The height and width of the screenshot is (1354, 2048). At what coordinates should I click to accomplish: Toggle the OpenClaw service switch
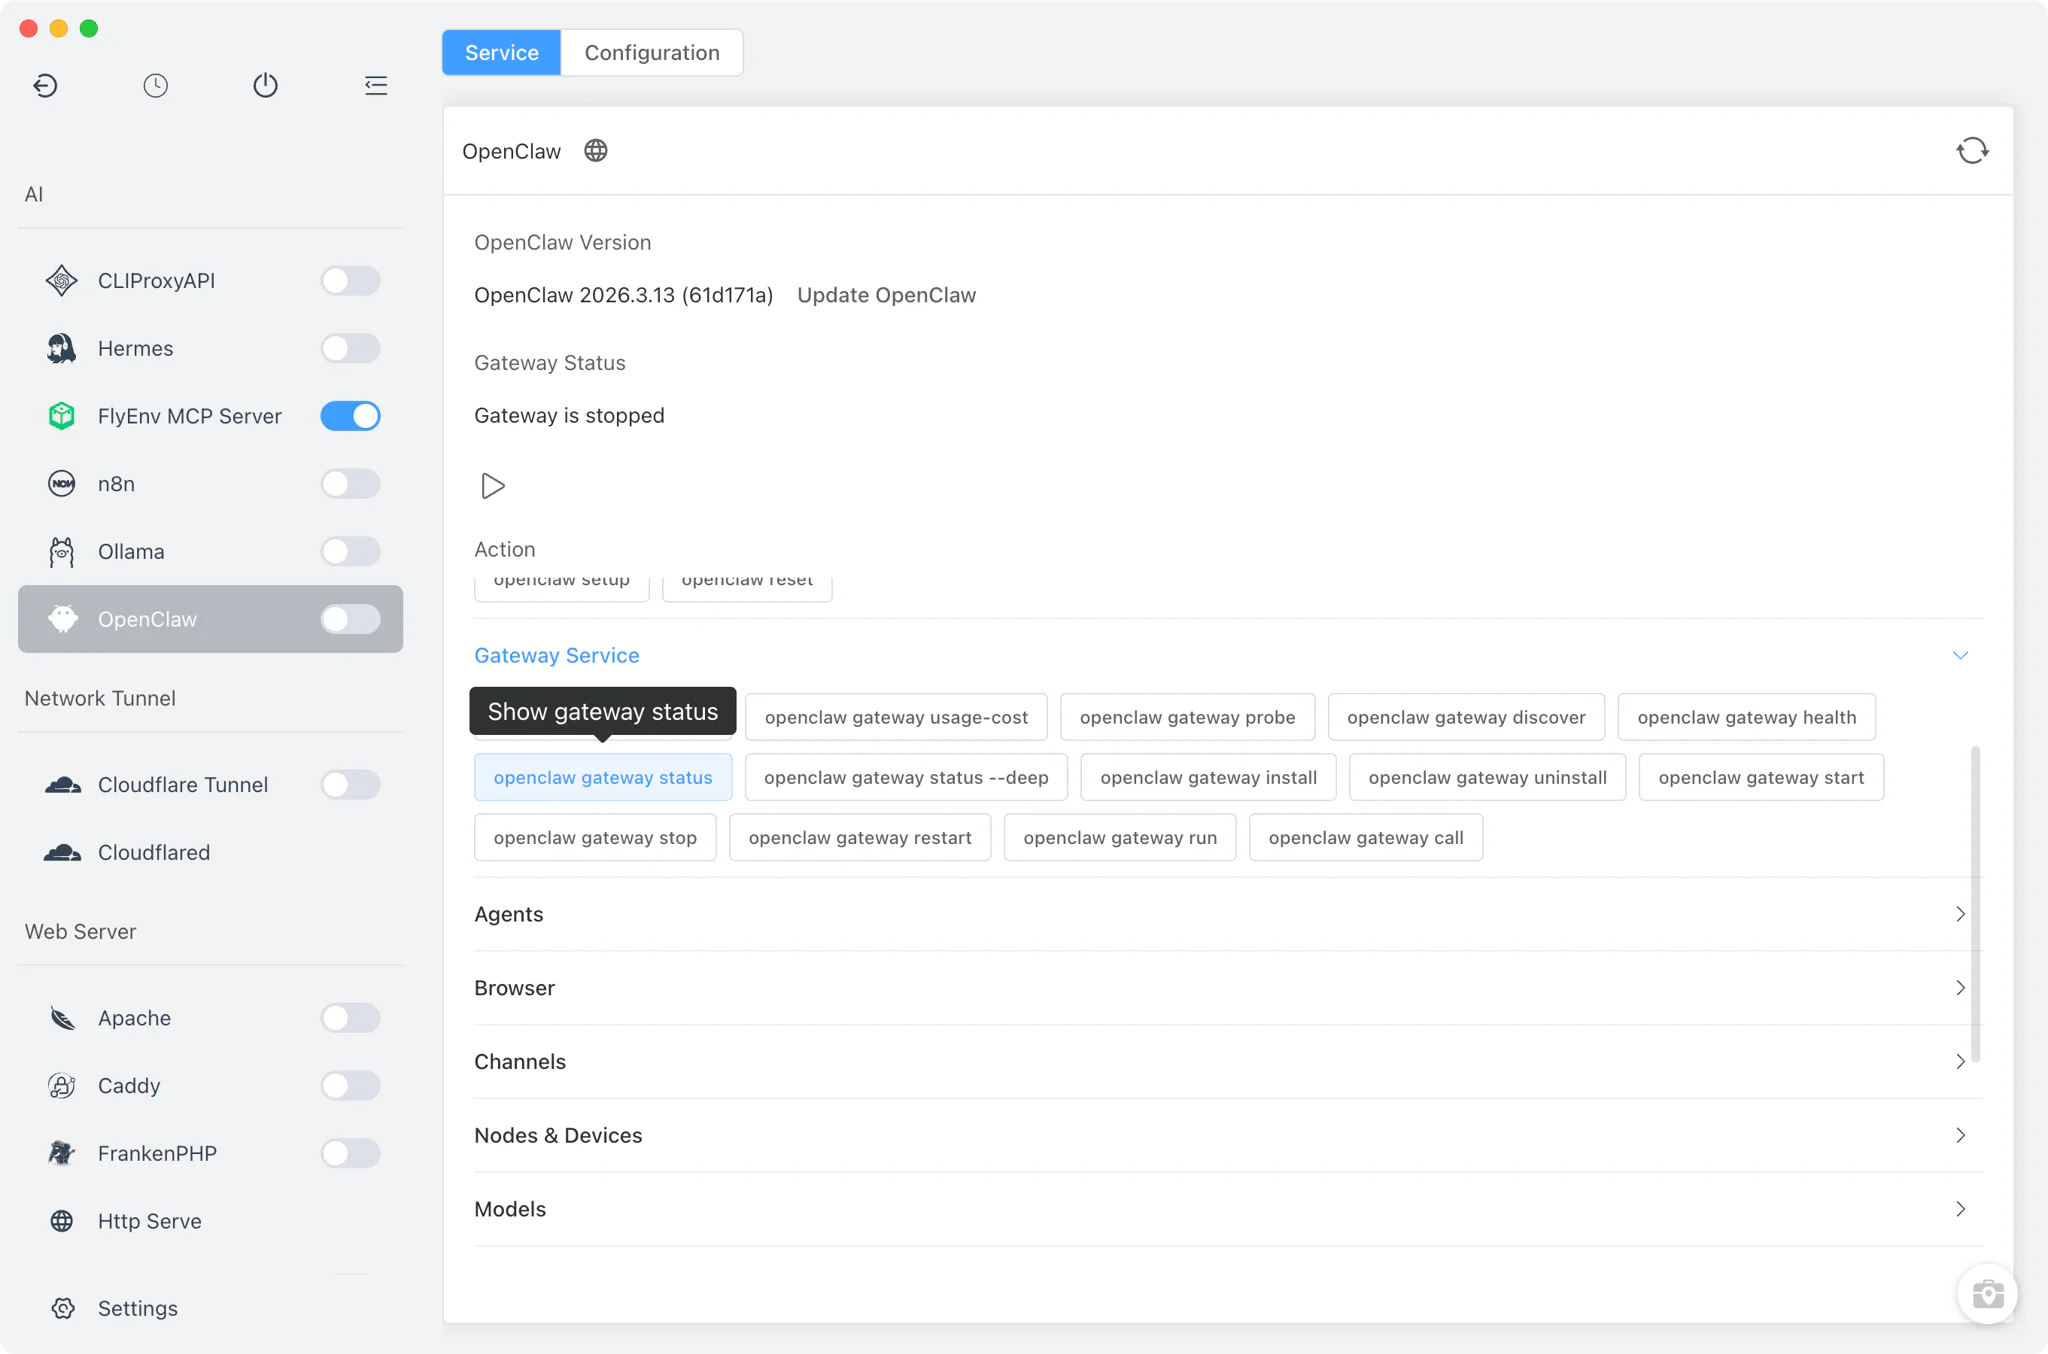click(350, 619)
